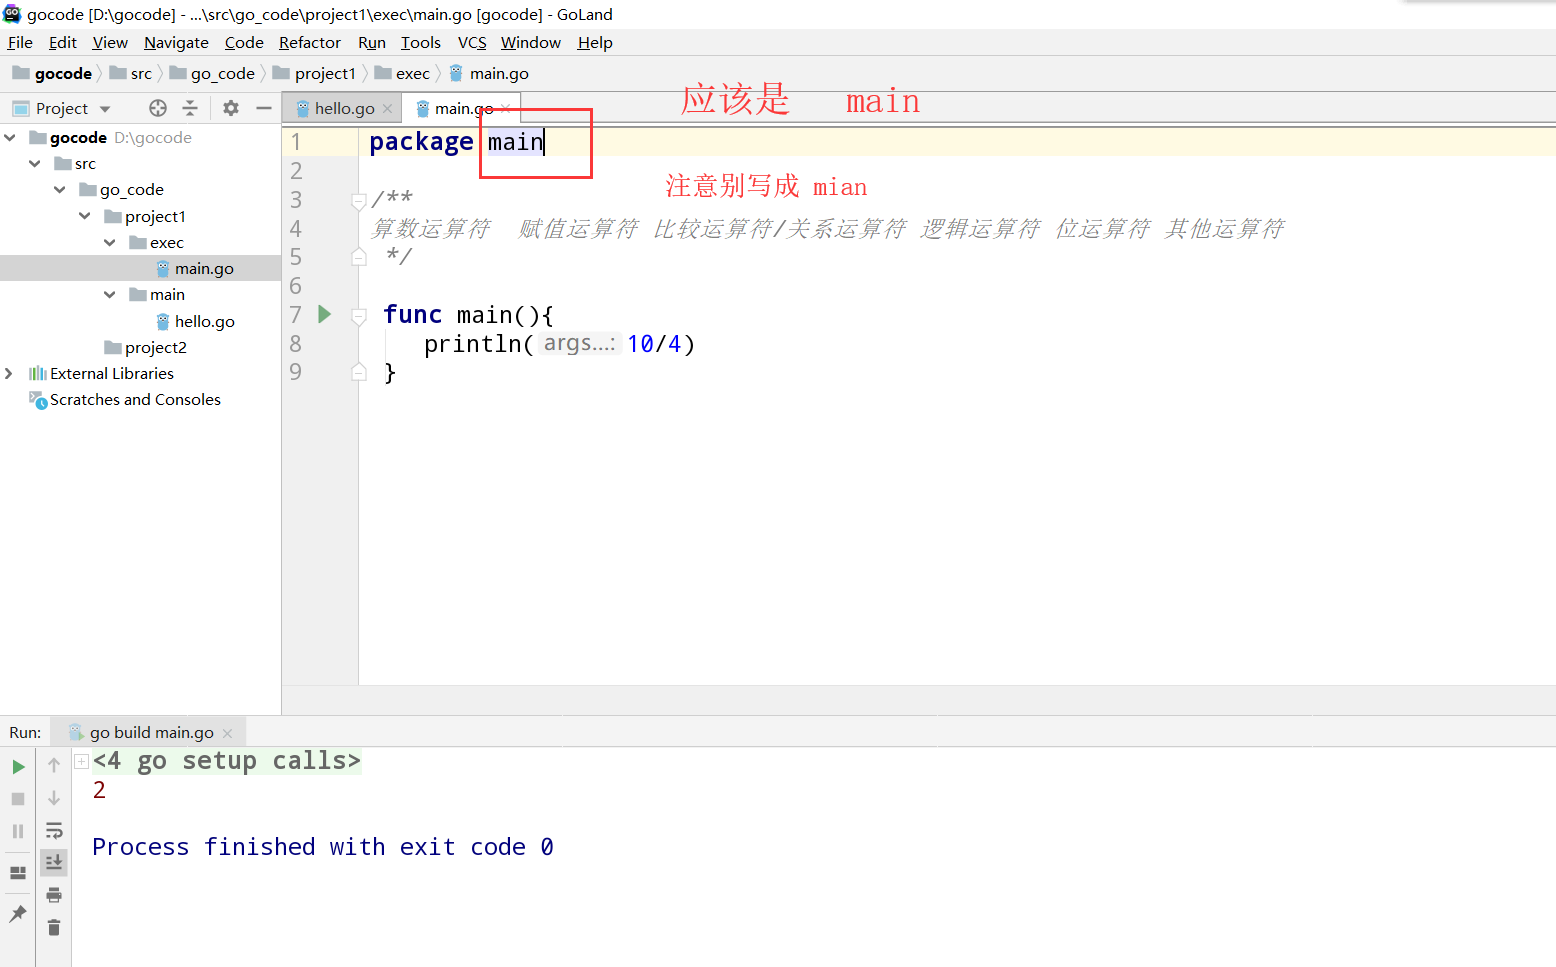Click the pause output icon in Run panel

click(x=18, y=831)
